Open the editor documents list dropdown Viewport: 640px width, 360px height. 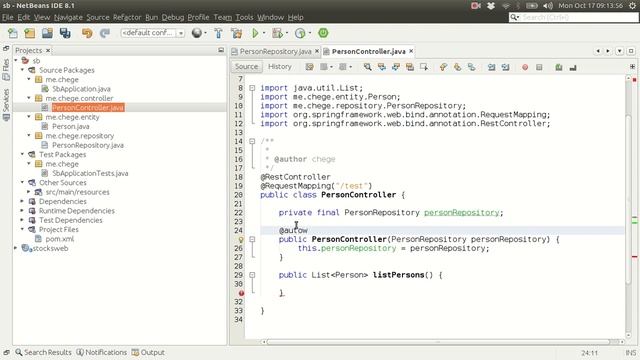click(x=620, y=51)
